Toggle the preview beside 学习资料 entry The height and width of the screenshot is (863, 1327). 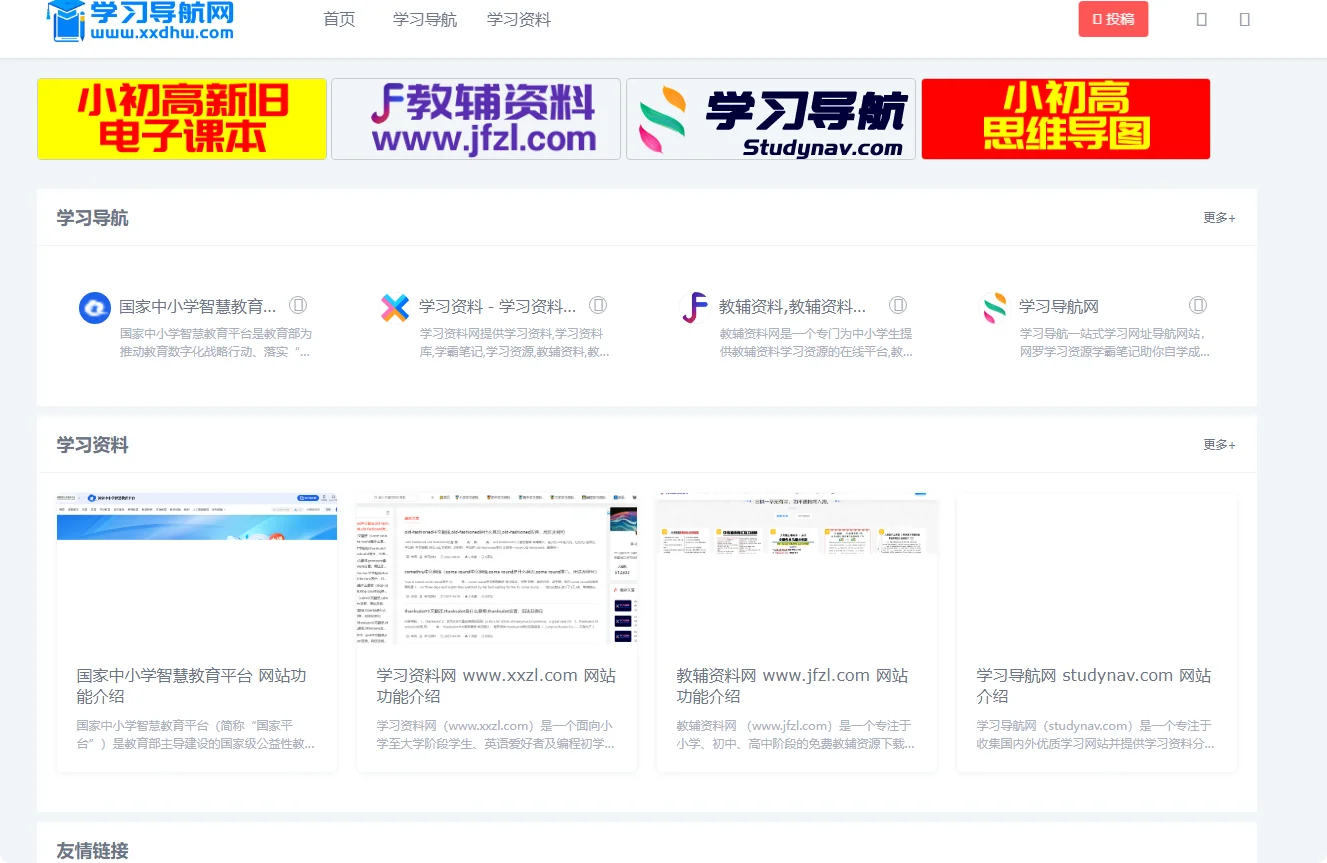[598, 305]
